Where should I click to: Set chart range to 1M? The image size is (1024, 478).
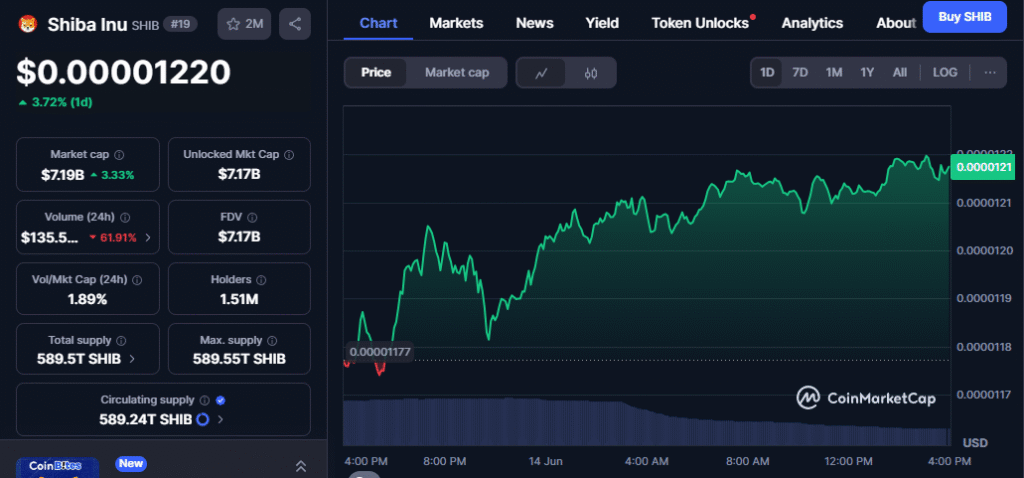[x=833, y=72]
